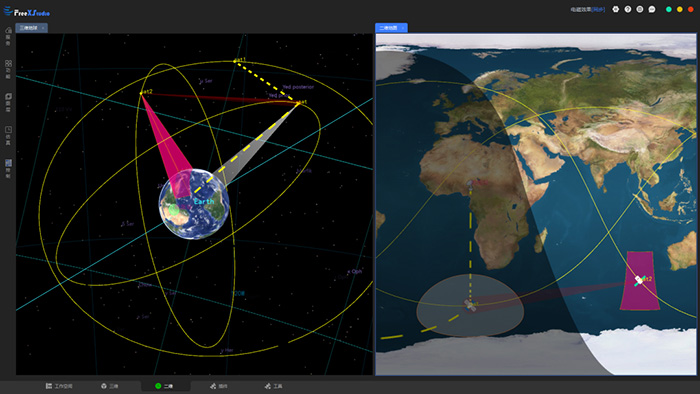Image resolution: width=700 pixels, height=394 pixels.
Task: Open the workspace item in bottom bar
Action: pos(59,386)
